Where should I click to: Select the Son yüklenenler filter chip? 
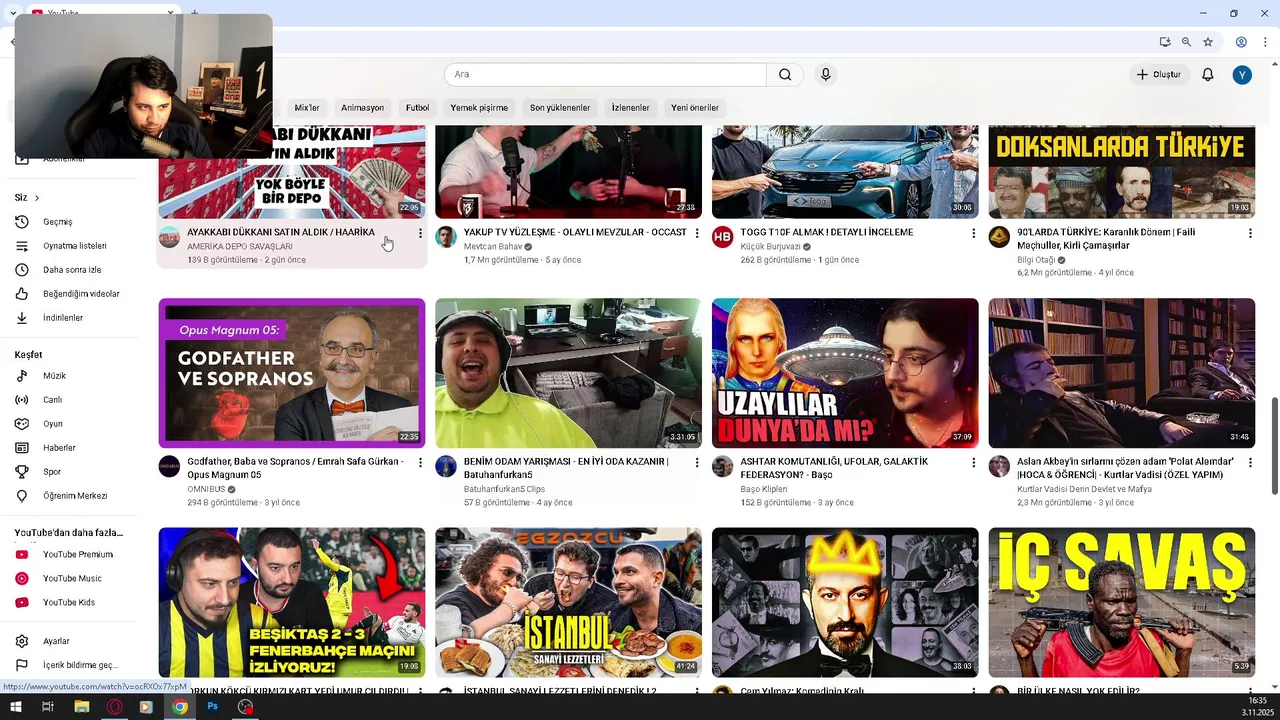point(560,108)
